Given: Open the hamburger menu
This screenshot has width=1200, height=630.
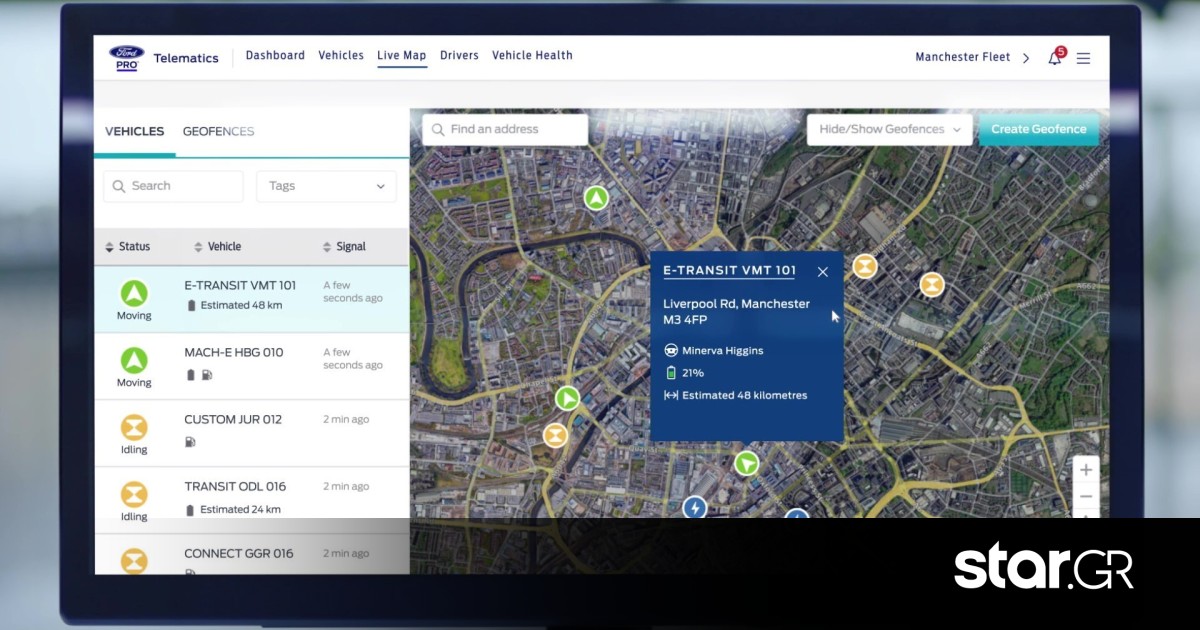Looking at the screenshot, I should (1083, 58).
